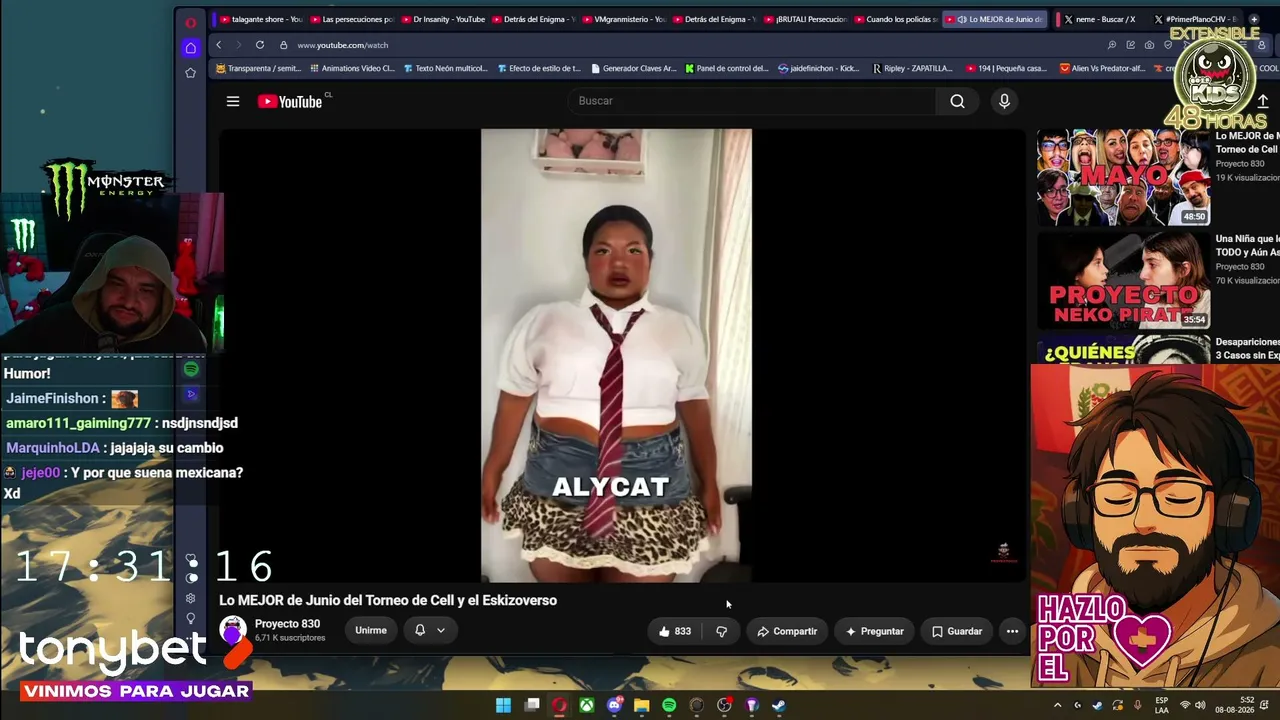Viewport: 1280px width, 720px height.
Task: Click the YouTube search magnifier button
Action: coord(957,101)
